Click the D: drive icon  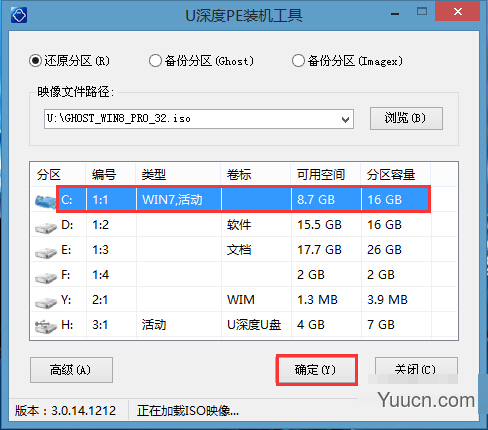tap(46, 228)
